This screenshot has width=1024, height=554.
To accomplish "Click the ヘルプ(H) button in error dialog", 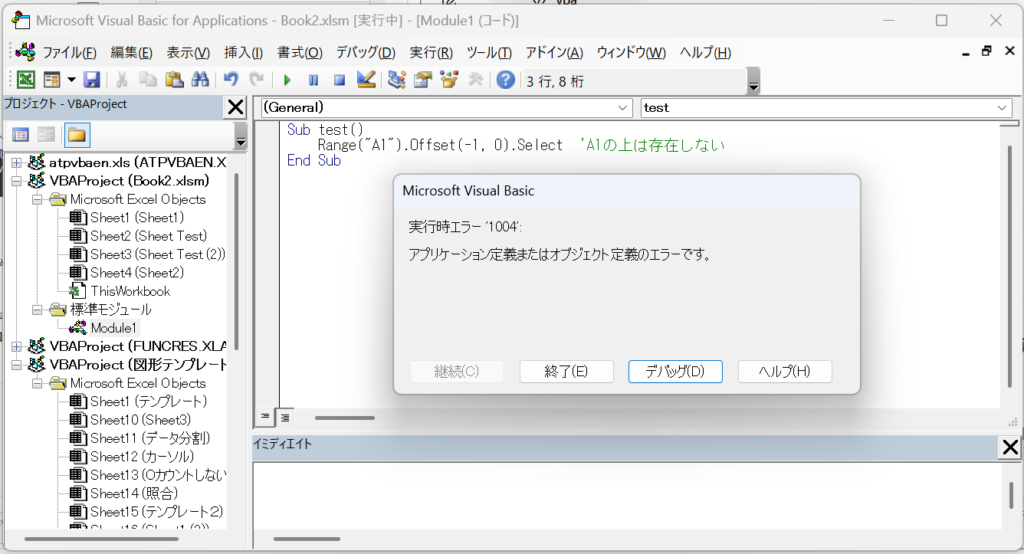I will 784,372.
